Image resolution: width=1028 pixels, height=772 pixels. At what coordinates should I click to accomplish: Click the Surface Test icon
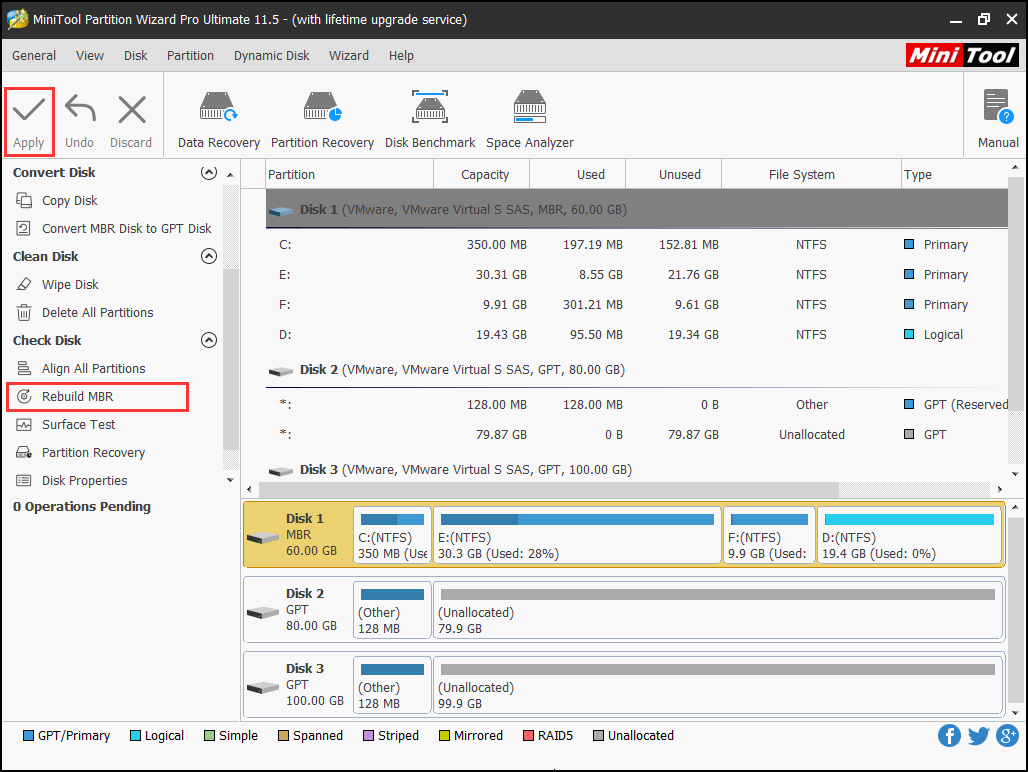24,425
